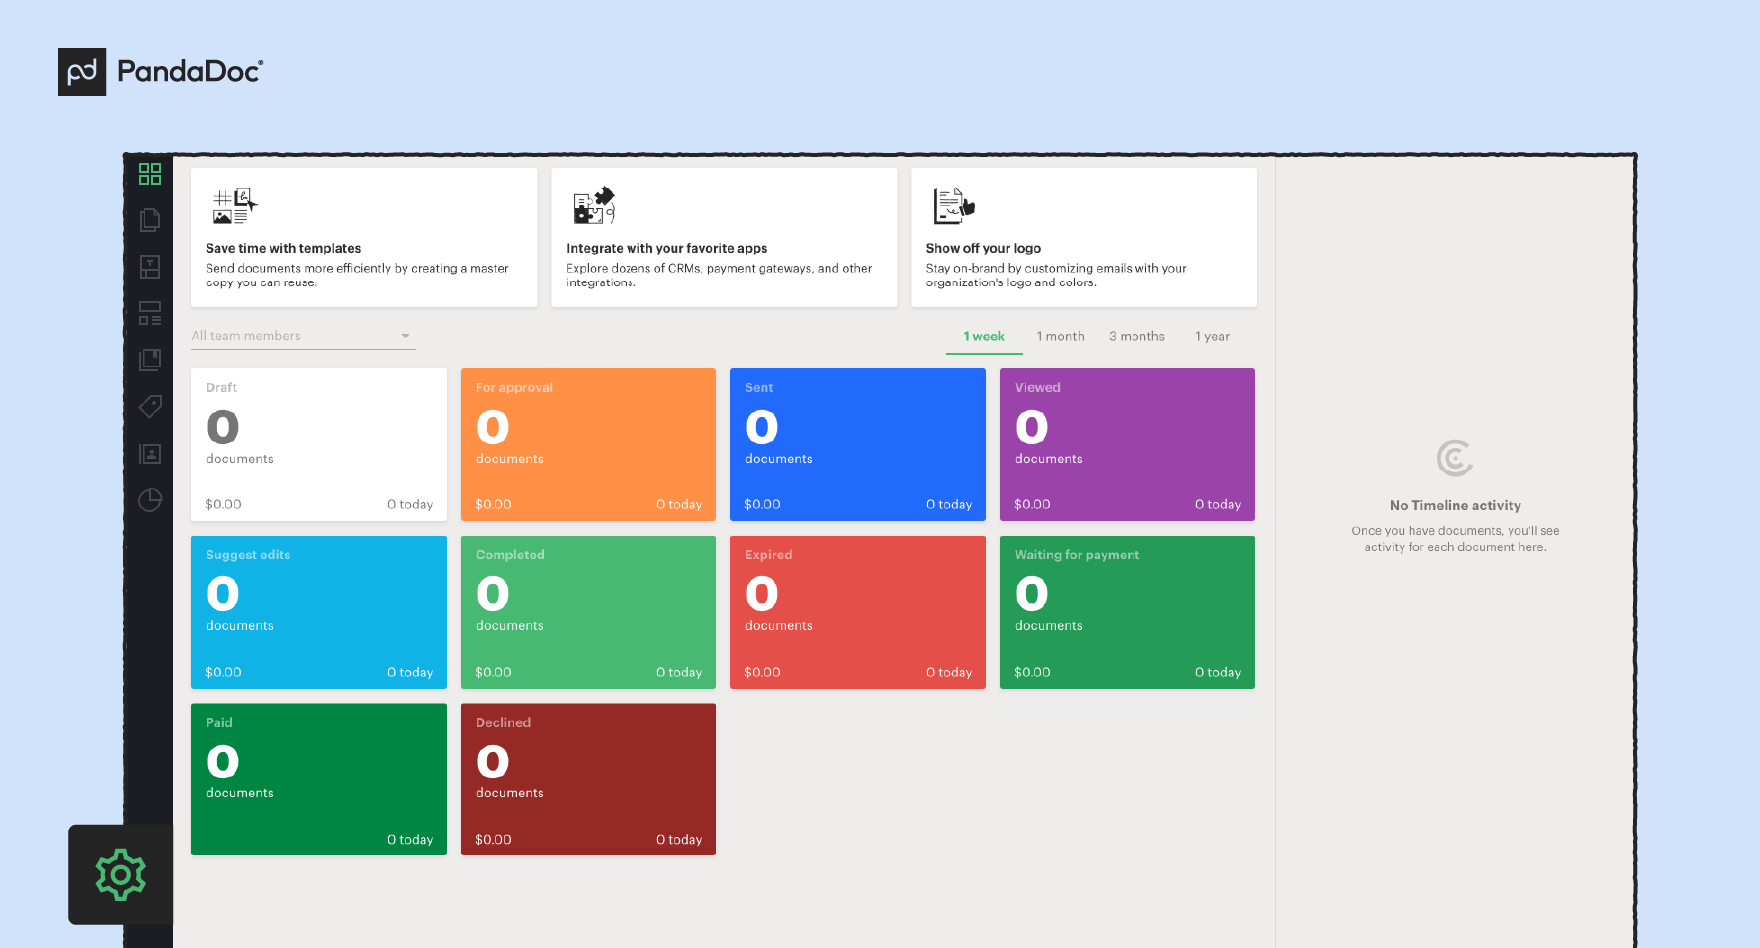The height and width of the screenshot is (948, 1760).
Task: Open the Reports pie chart icon
Action: tap(150, 500)
